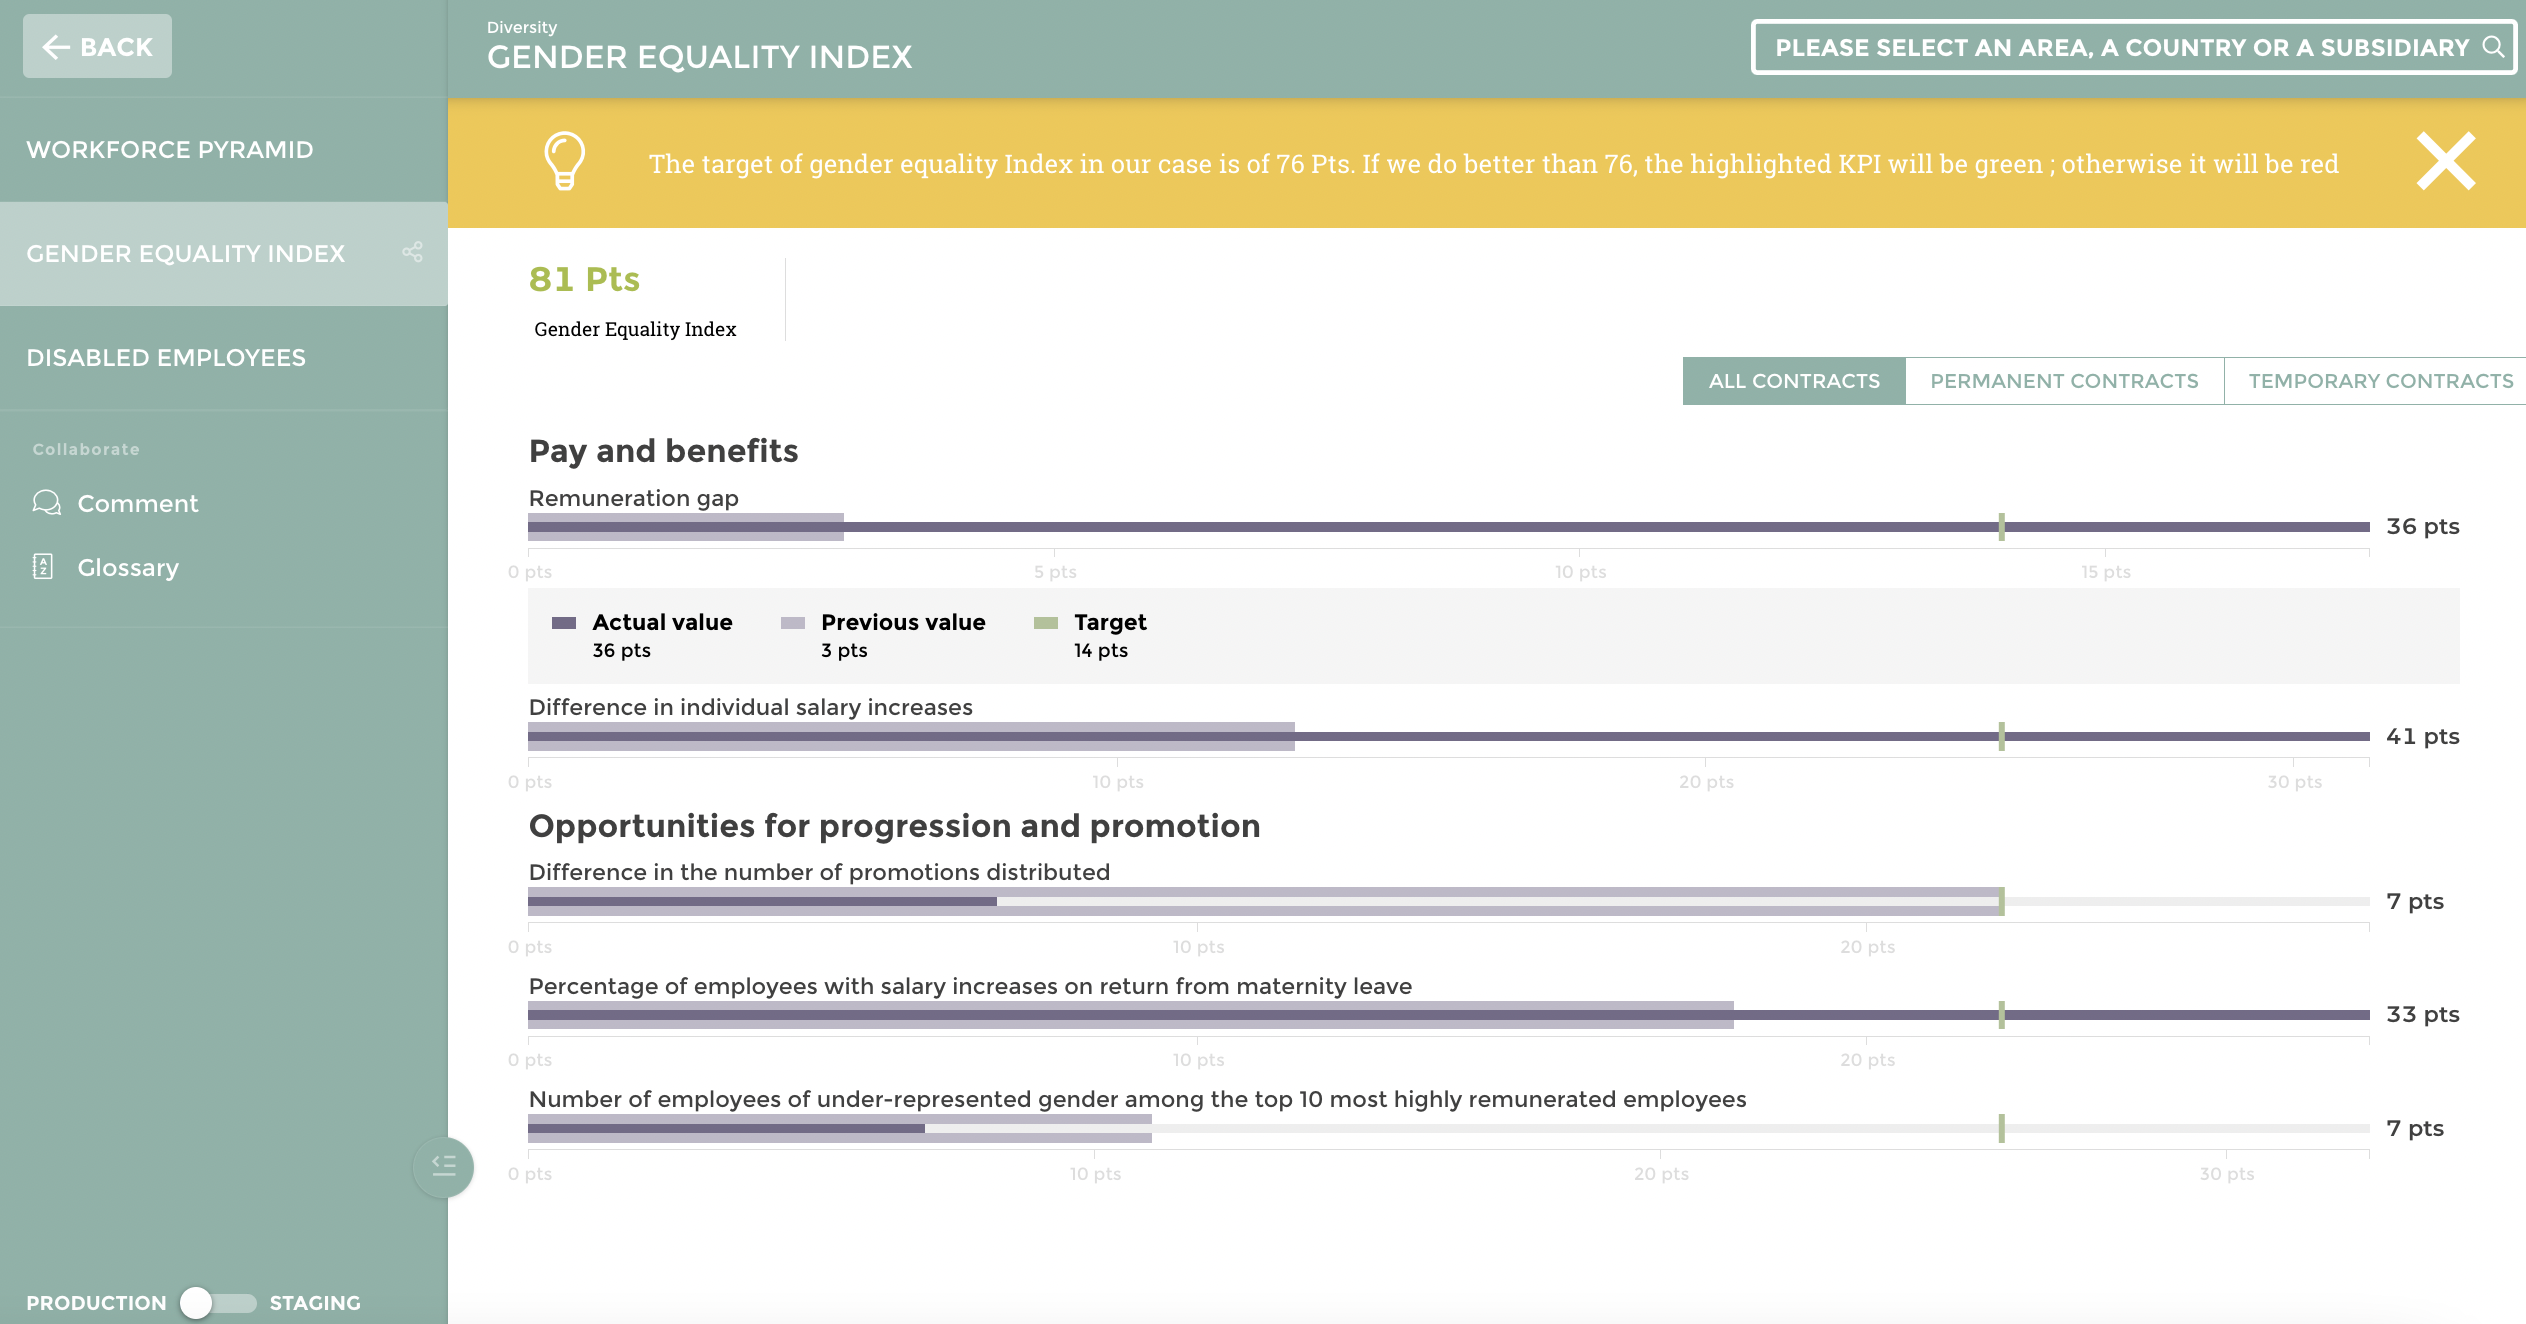Switch to Permanent Contracts tab

point(2063,381)
